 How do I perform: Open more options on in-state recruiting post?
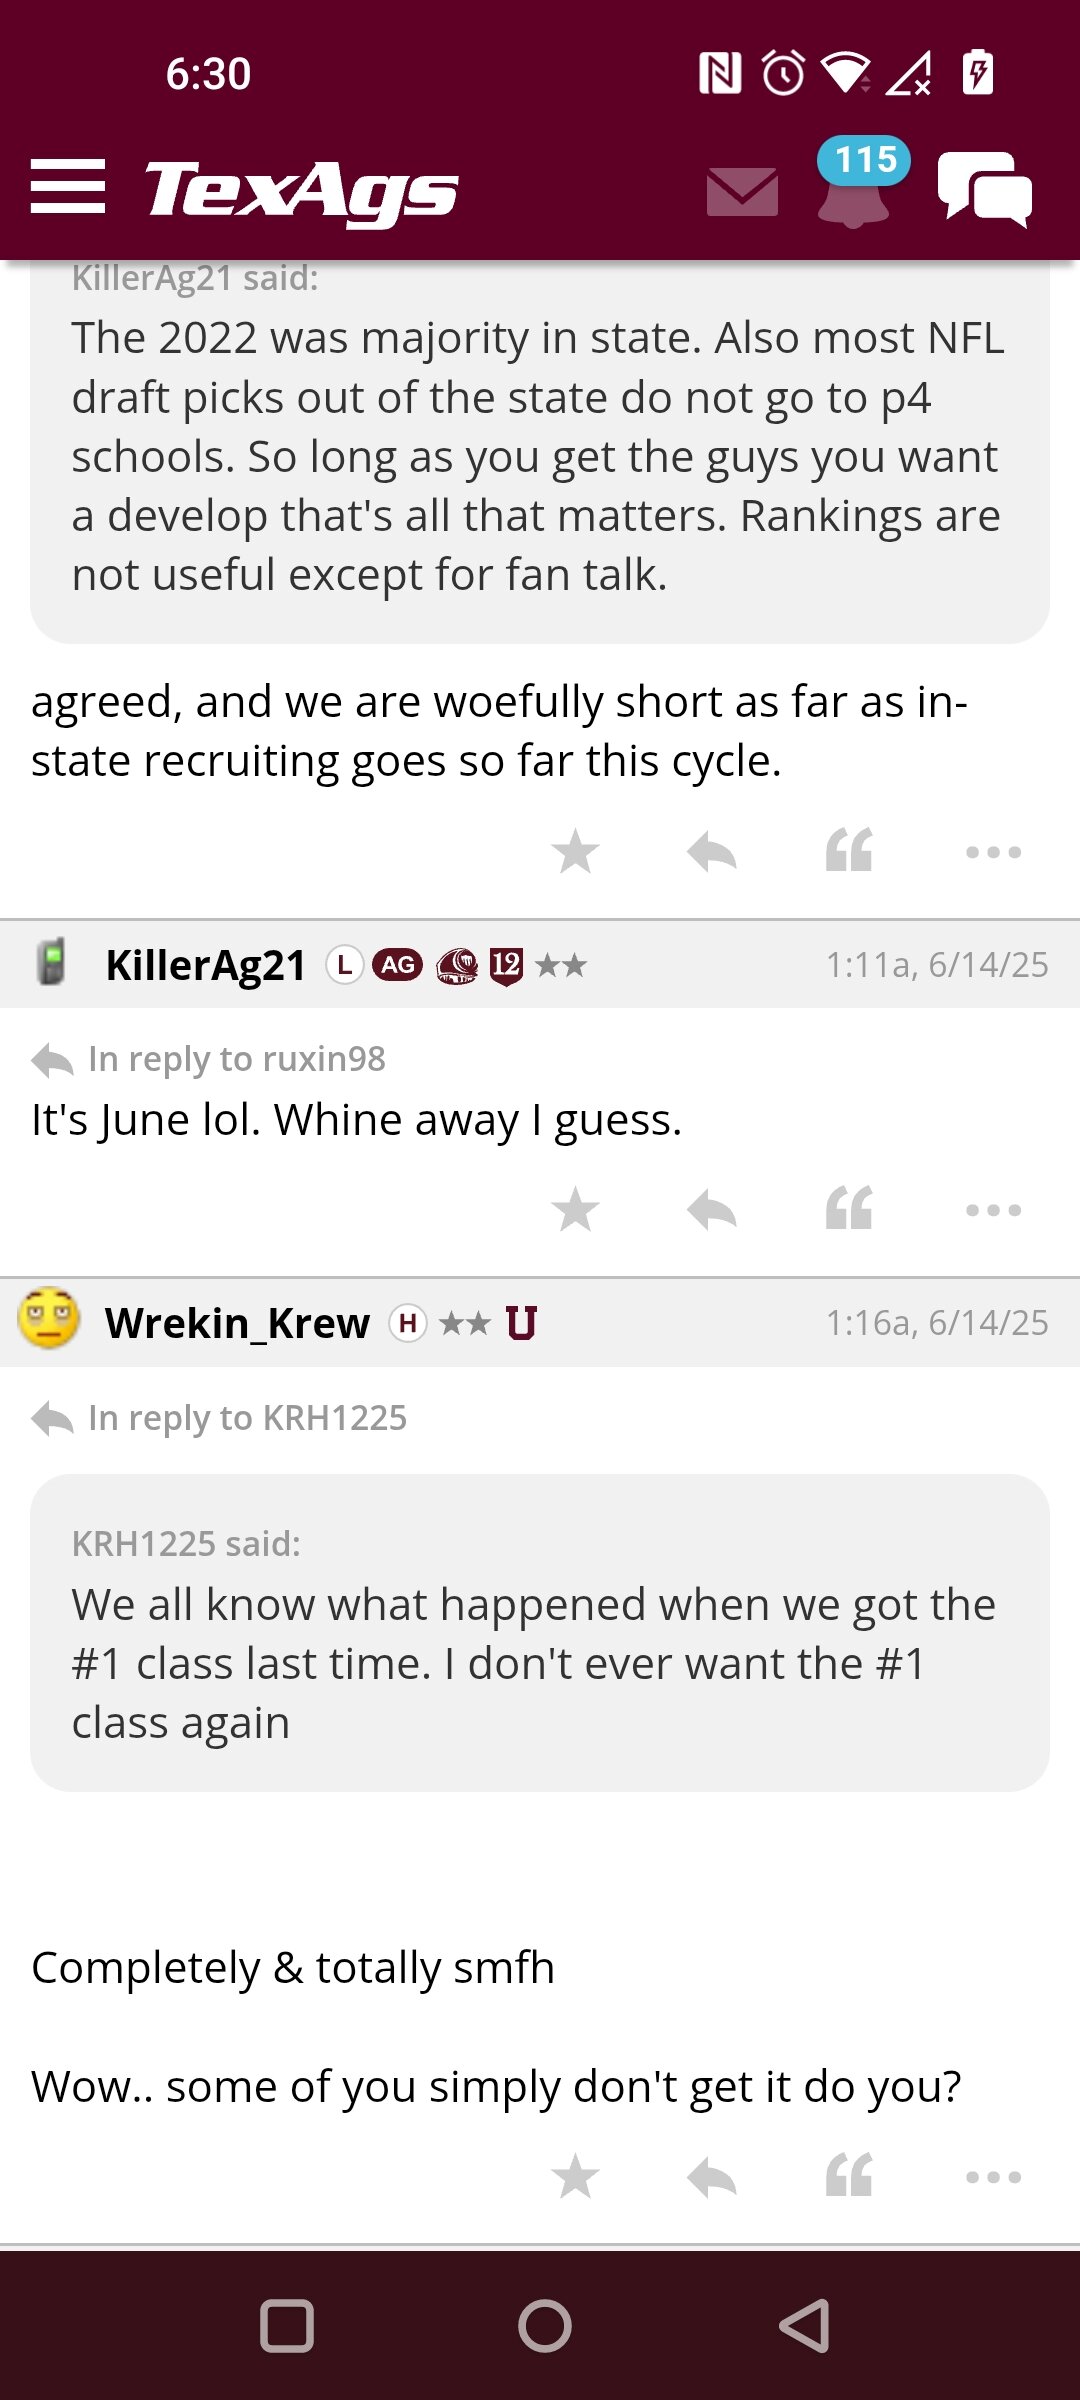point(994,853)
